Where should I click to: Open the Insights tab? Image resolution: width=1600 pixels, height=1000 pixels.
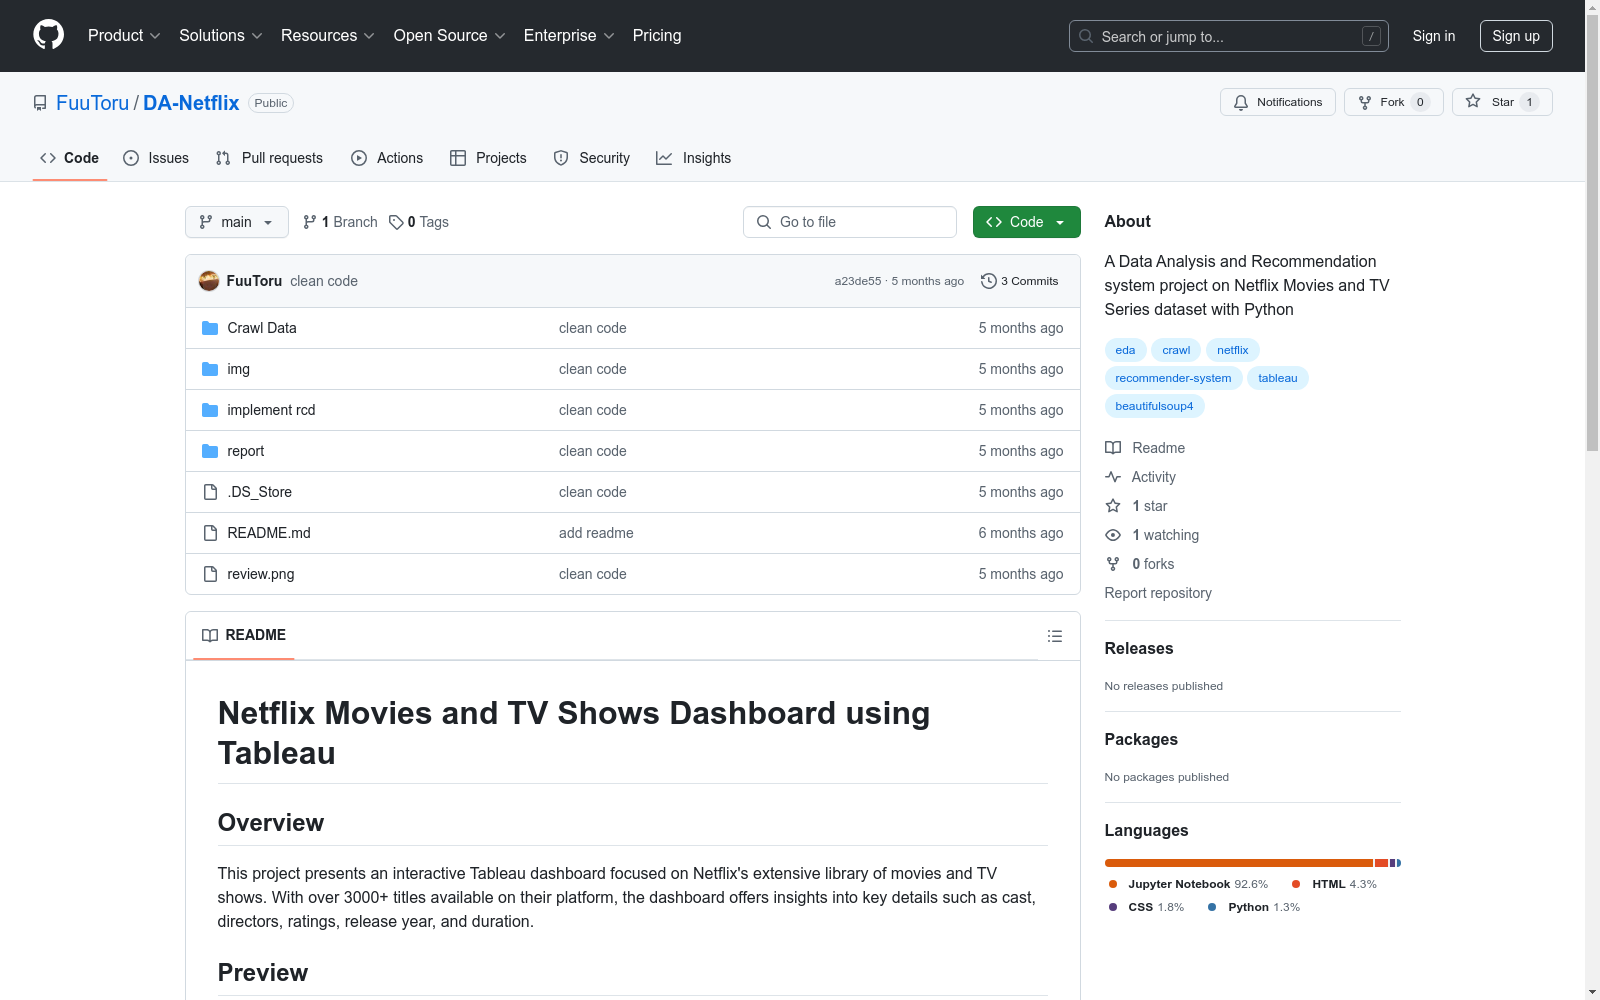(693, 158)
